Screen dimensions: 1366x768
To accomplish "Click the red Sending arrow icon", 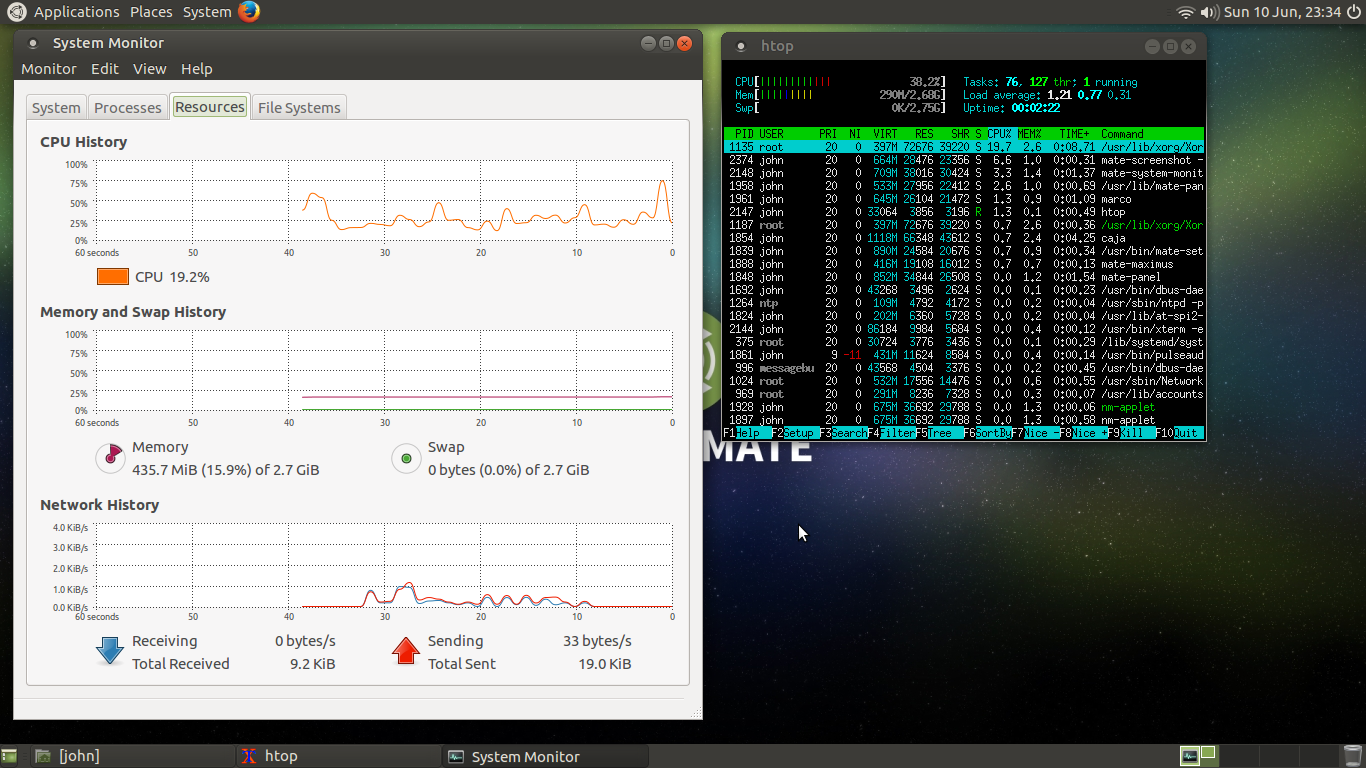I will click(405, 651).
